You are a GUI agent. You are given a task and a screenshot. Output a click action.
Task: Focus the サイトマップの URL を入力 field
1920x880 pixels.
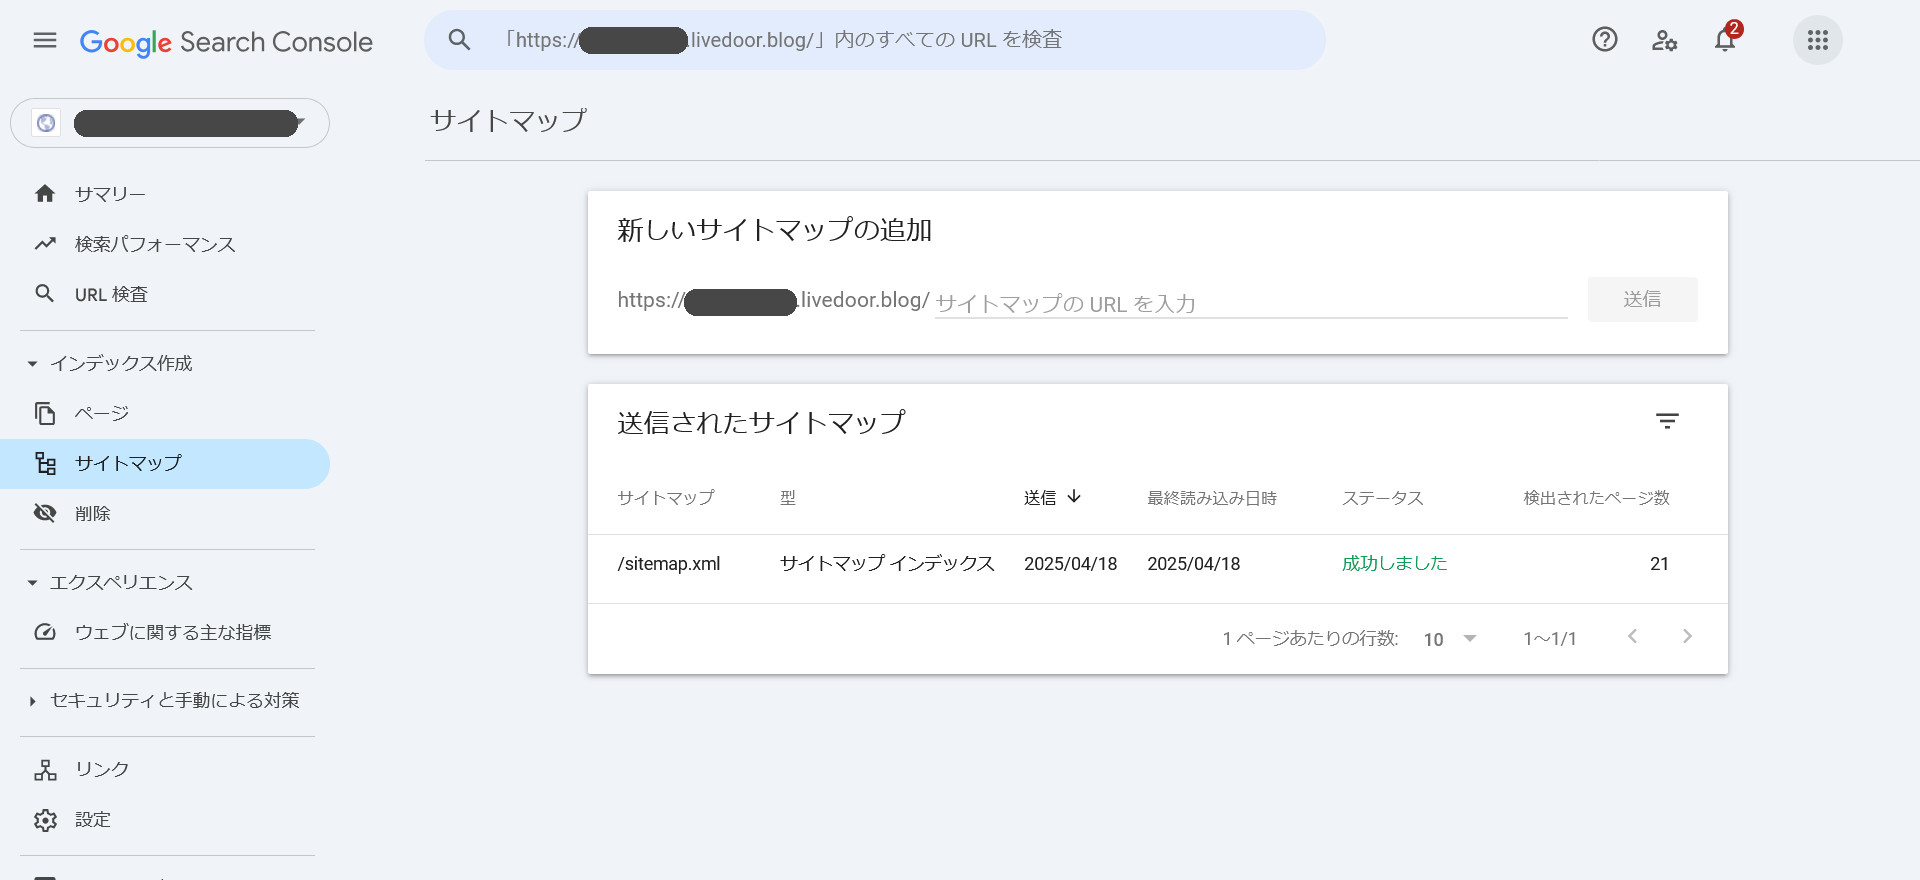1251,303
